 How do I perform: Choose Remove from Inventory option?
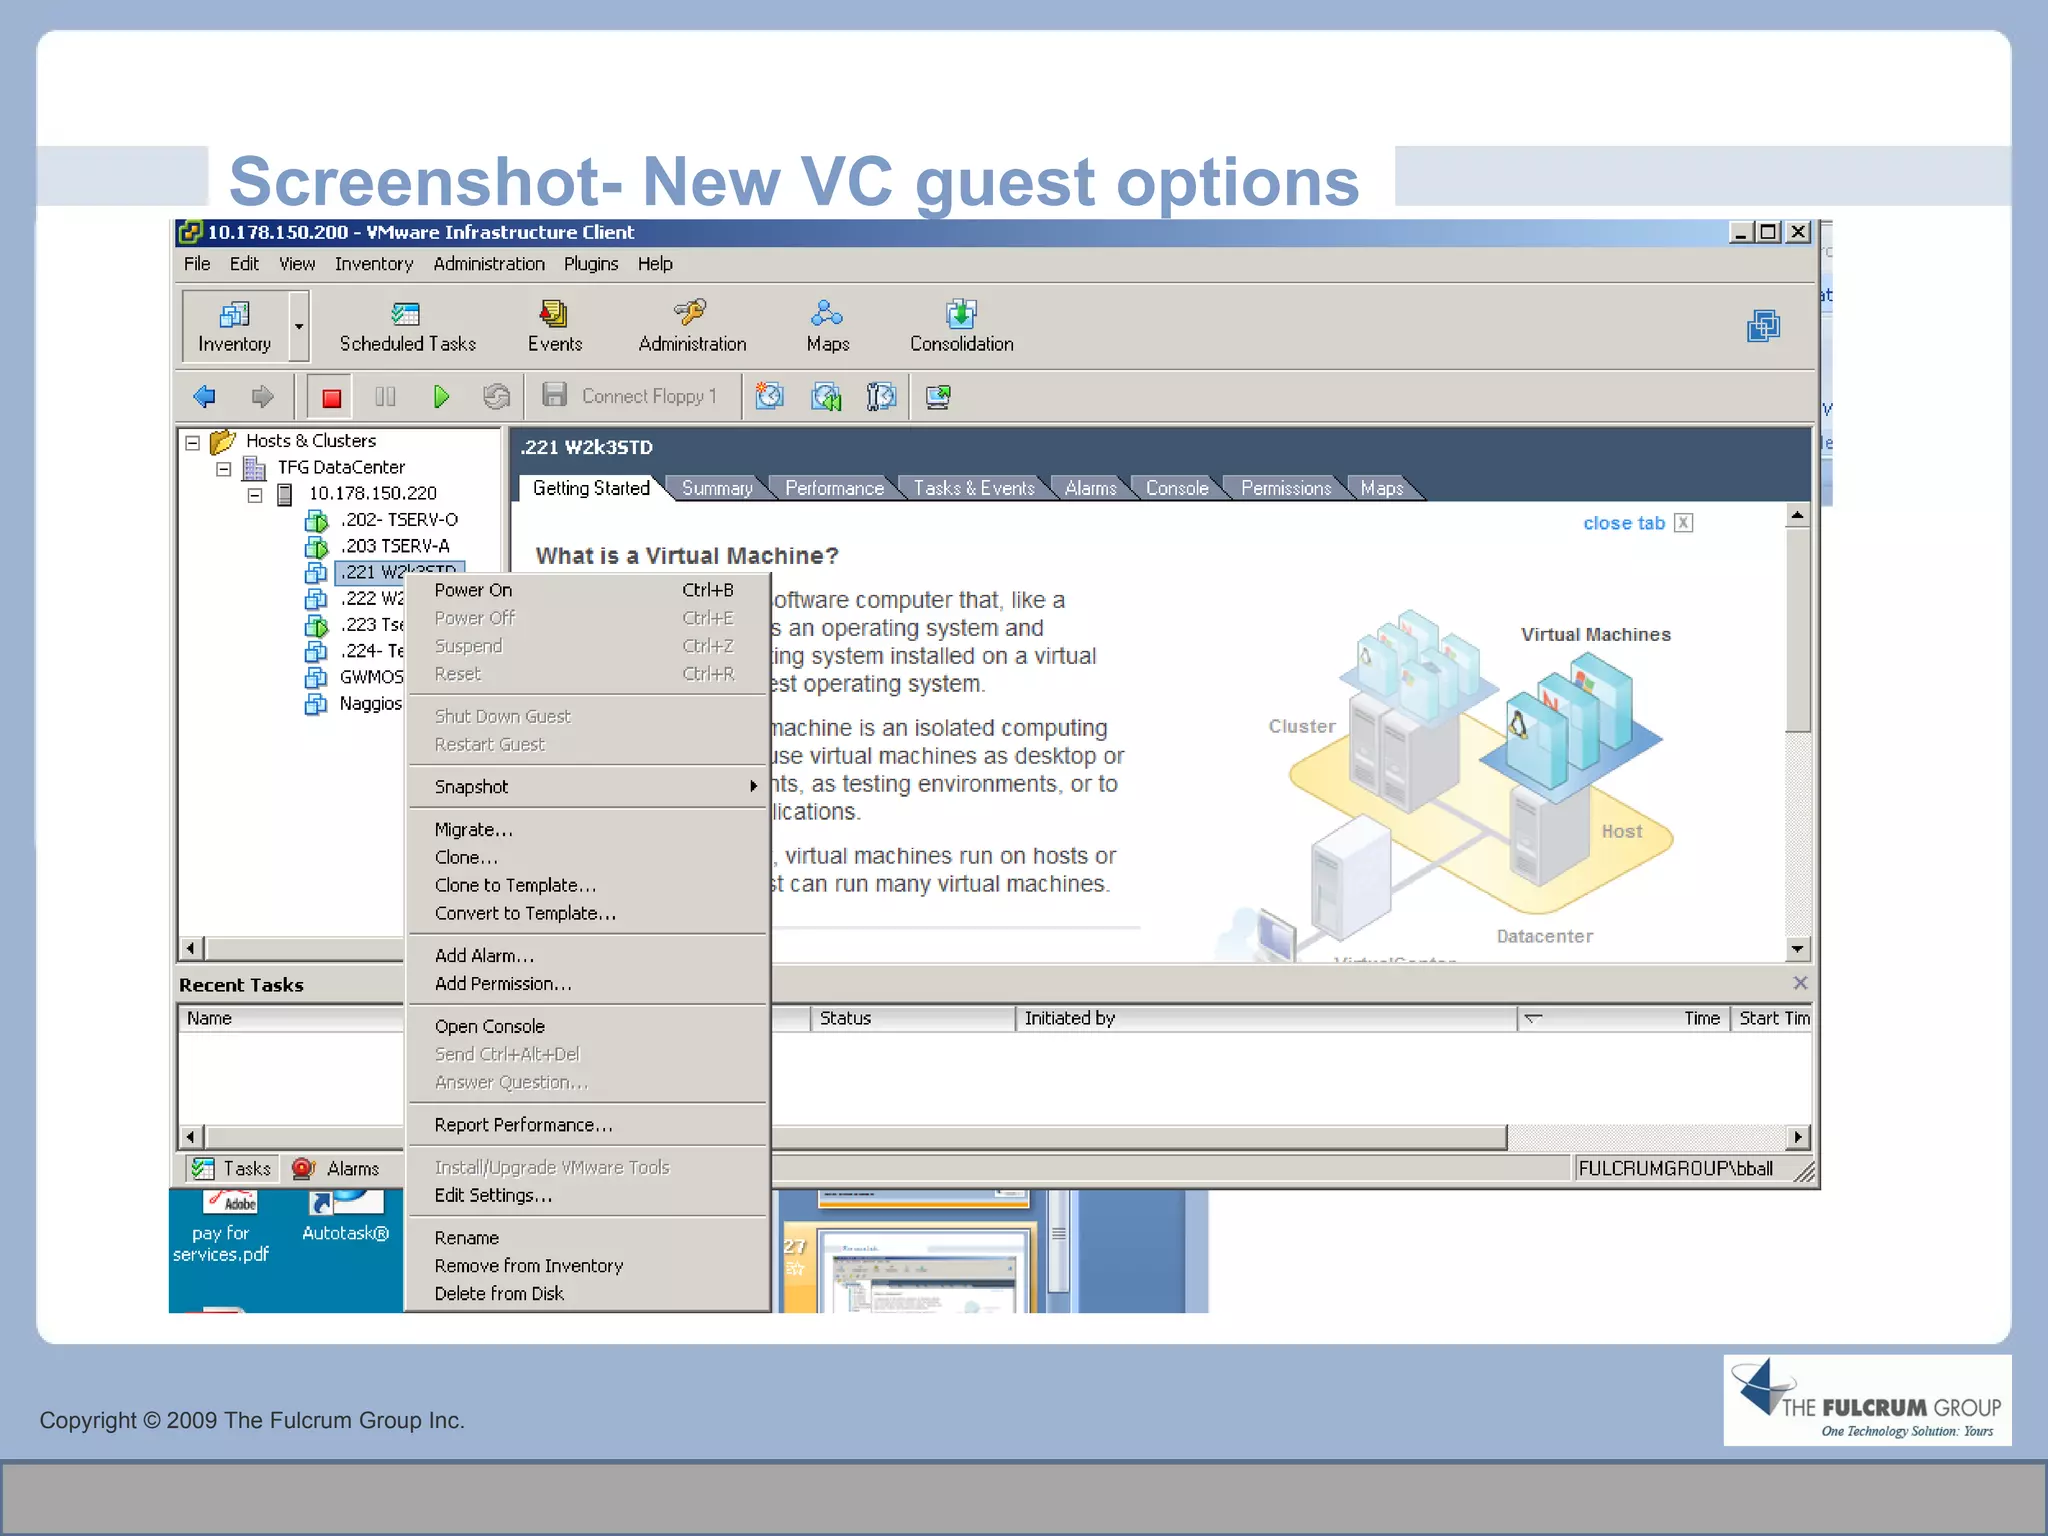click(588, 1266)
